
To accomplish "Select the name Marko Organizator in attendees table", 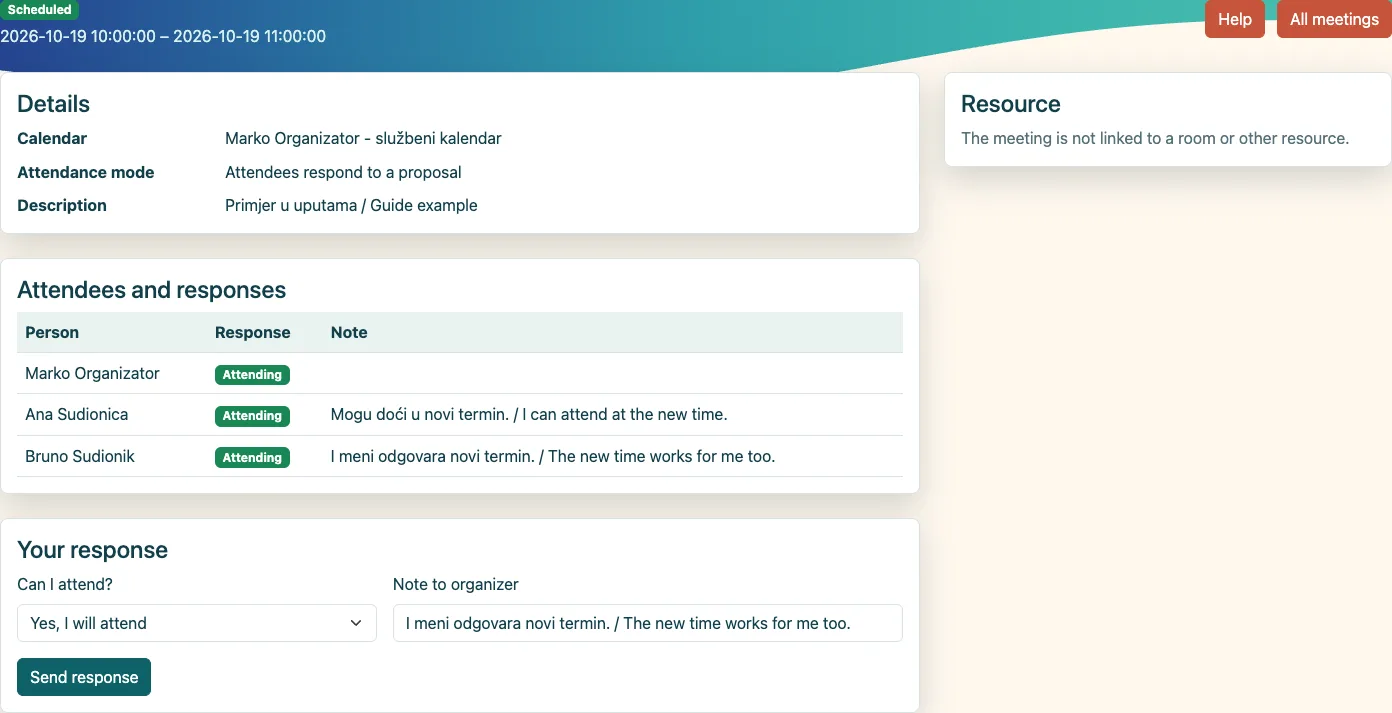I will (92, 373).
